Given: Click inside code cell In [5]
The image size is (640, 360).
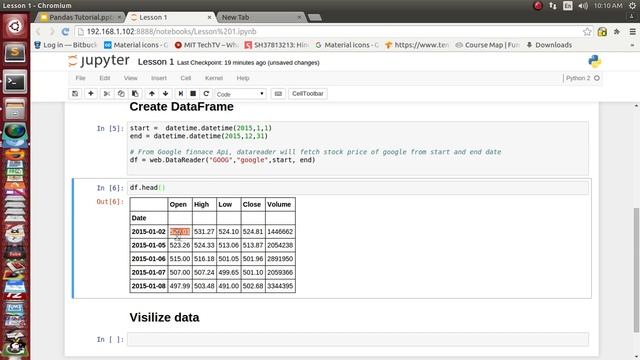Looking at the screenshot, I should (x=358, y=148).
